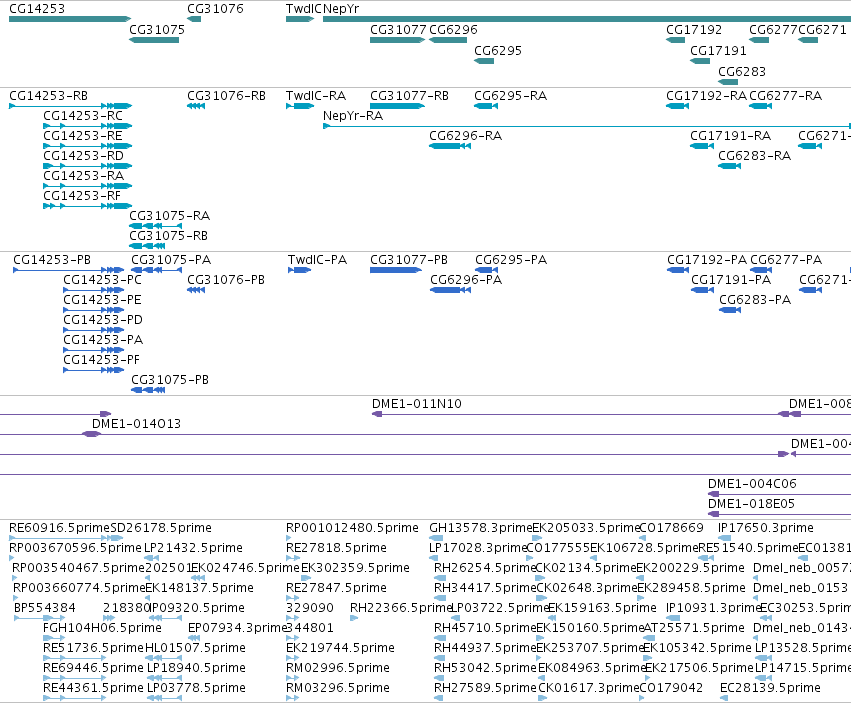Click protein CG31076-PB
Screen dimensions: 851x703
(196, 290)
